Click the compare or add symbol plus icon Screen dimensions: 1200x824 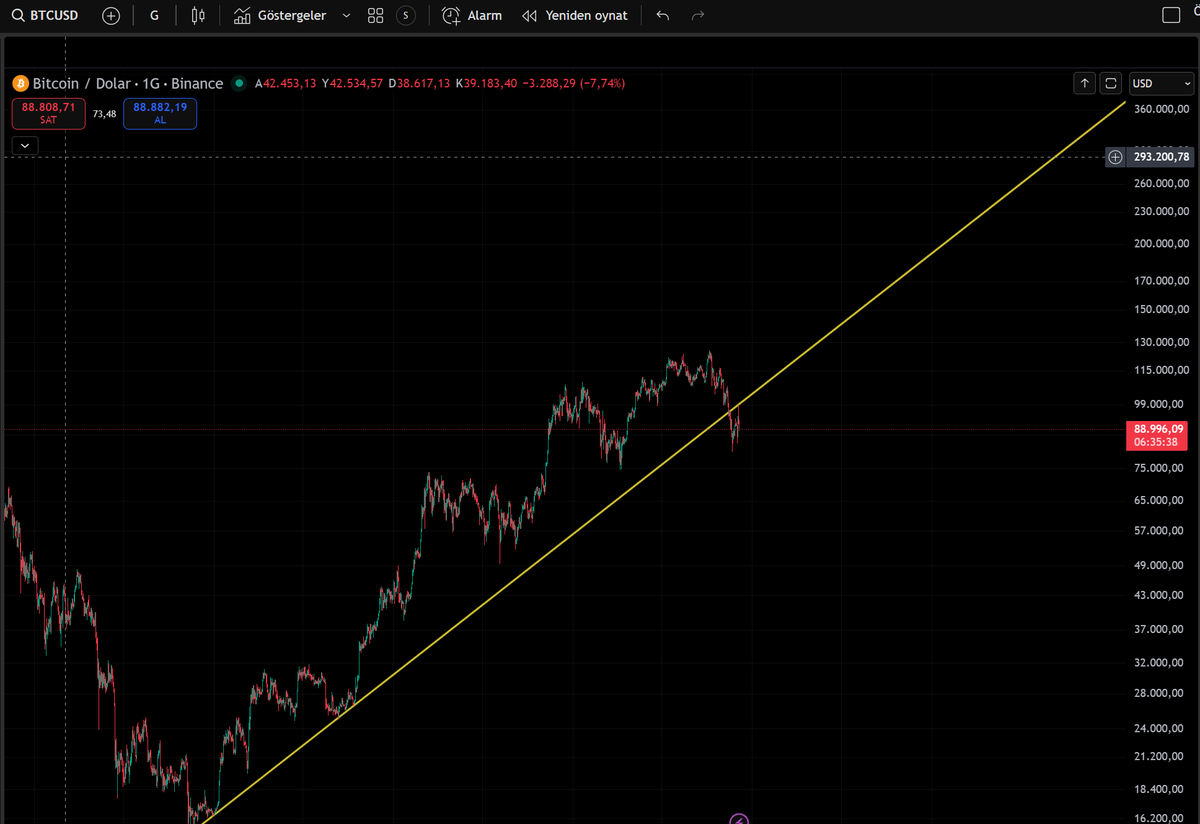click(111, 16)
